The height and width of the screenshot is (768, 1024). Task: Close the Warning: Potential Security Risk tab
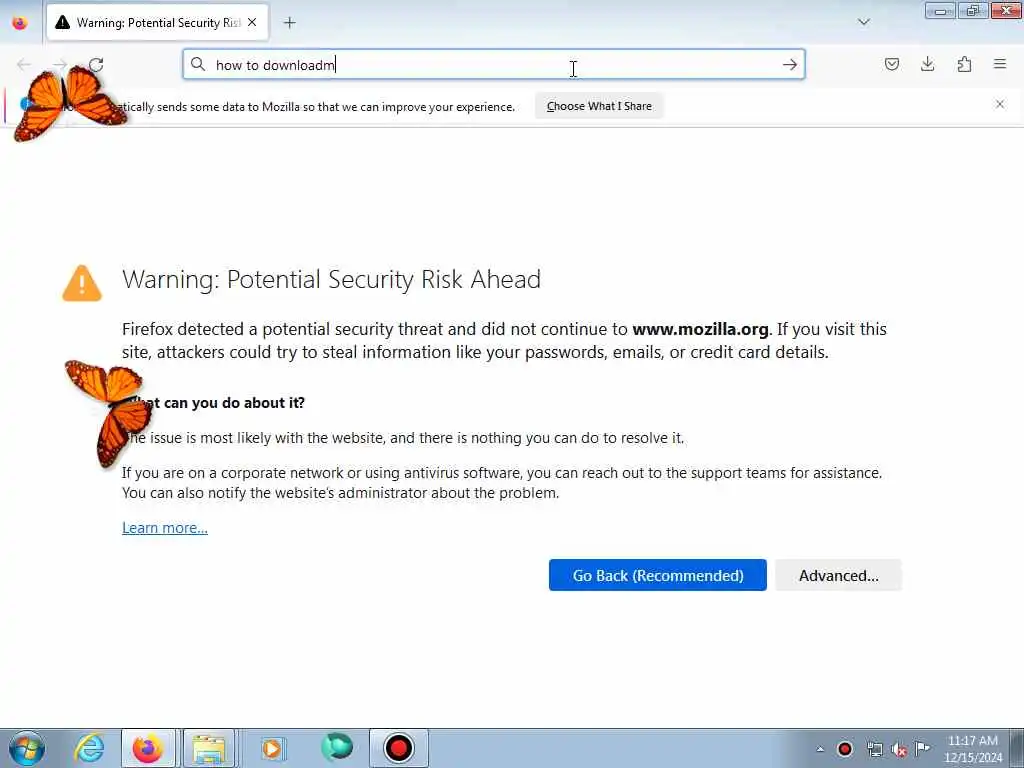click(x=252, y=23)
